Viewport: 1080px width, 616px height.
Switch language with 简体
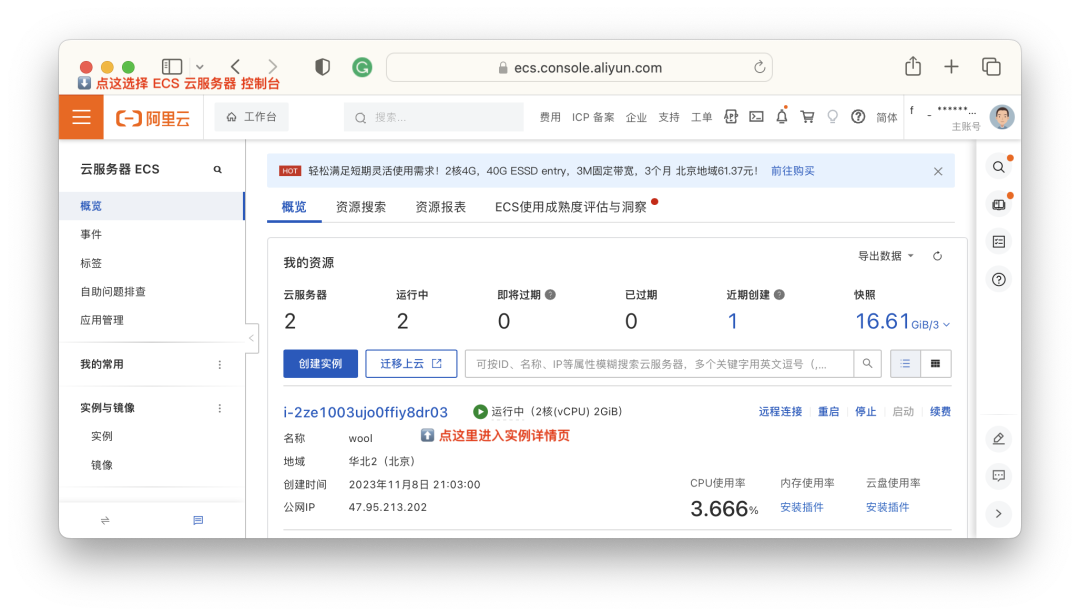(886, 118)
